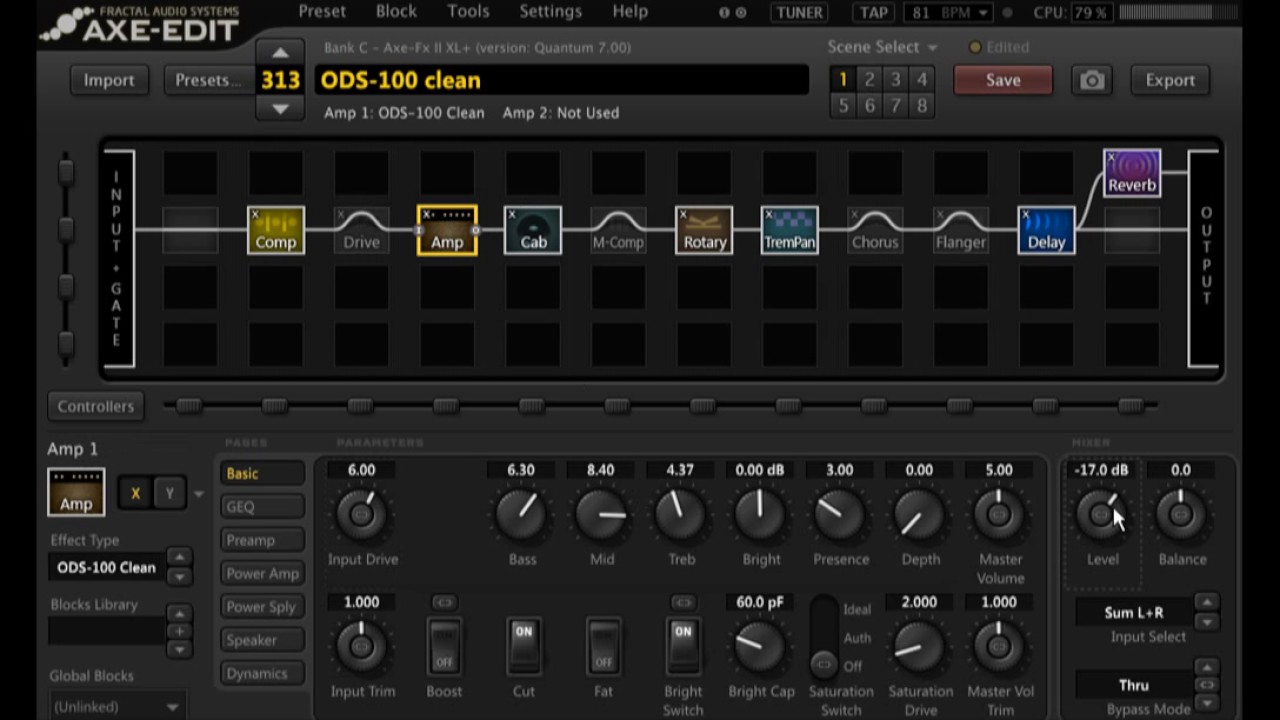Click the Import button
The width and height of the screenshot is (1280, 720).
click(109, 80)
